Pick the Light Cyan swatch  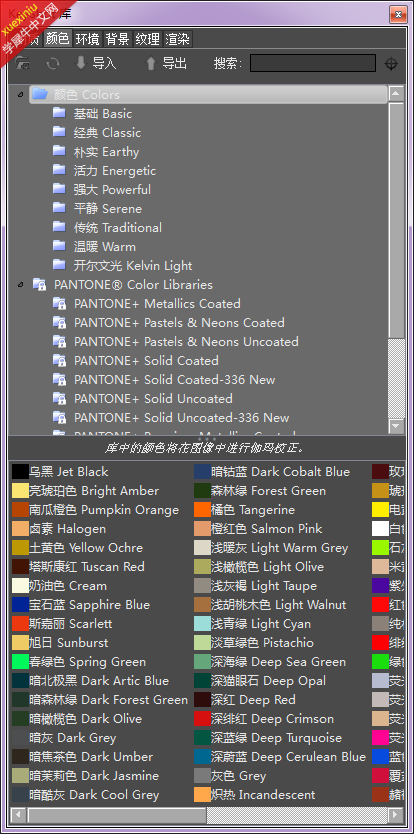[202, 623]
